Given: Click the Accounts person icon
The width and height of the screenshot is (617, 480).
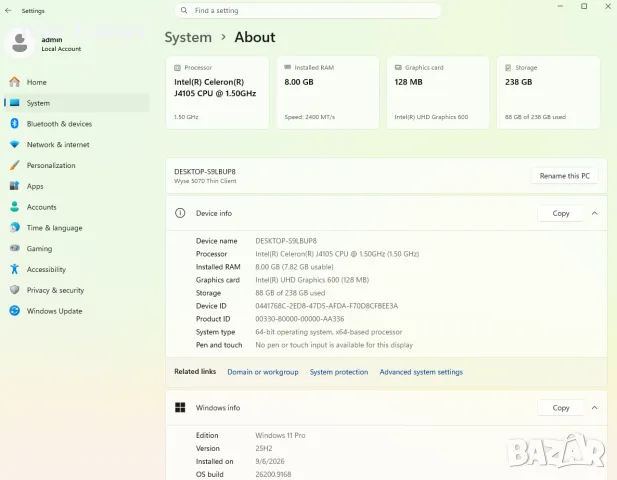Looking at the screenshot, I should tap(15, 207).
